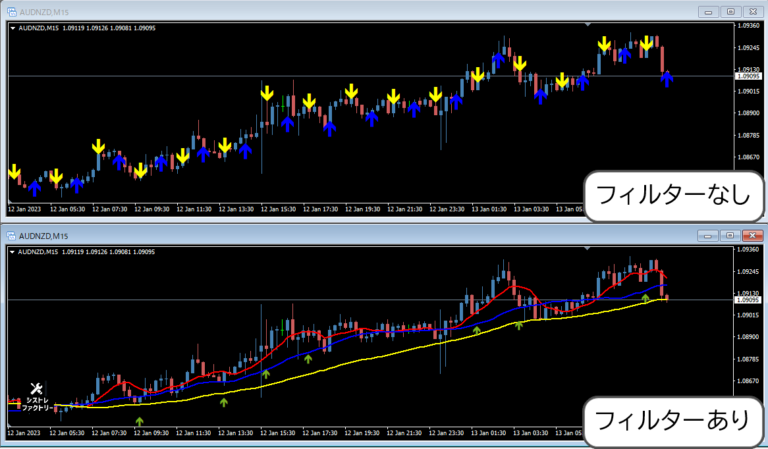
Task: Click the gray chart shift triangle in top chart
Action: pyautogui.click(x=590, y=24)
